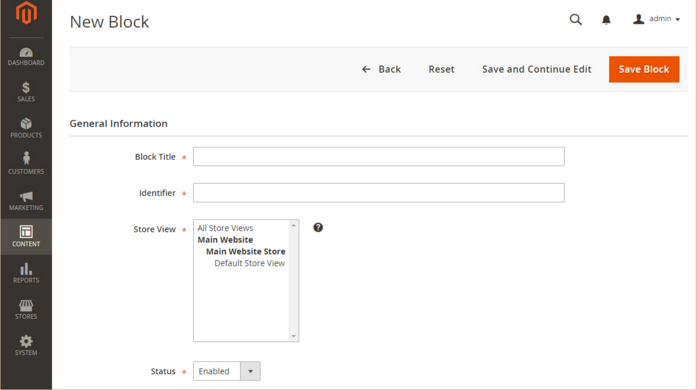Open the System sidebar menu
The height and width of the screenshot is (390, 697).
pos(26,346)
